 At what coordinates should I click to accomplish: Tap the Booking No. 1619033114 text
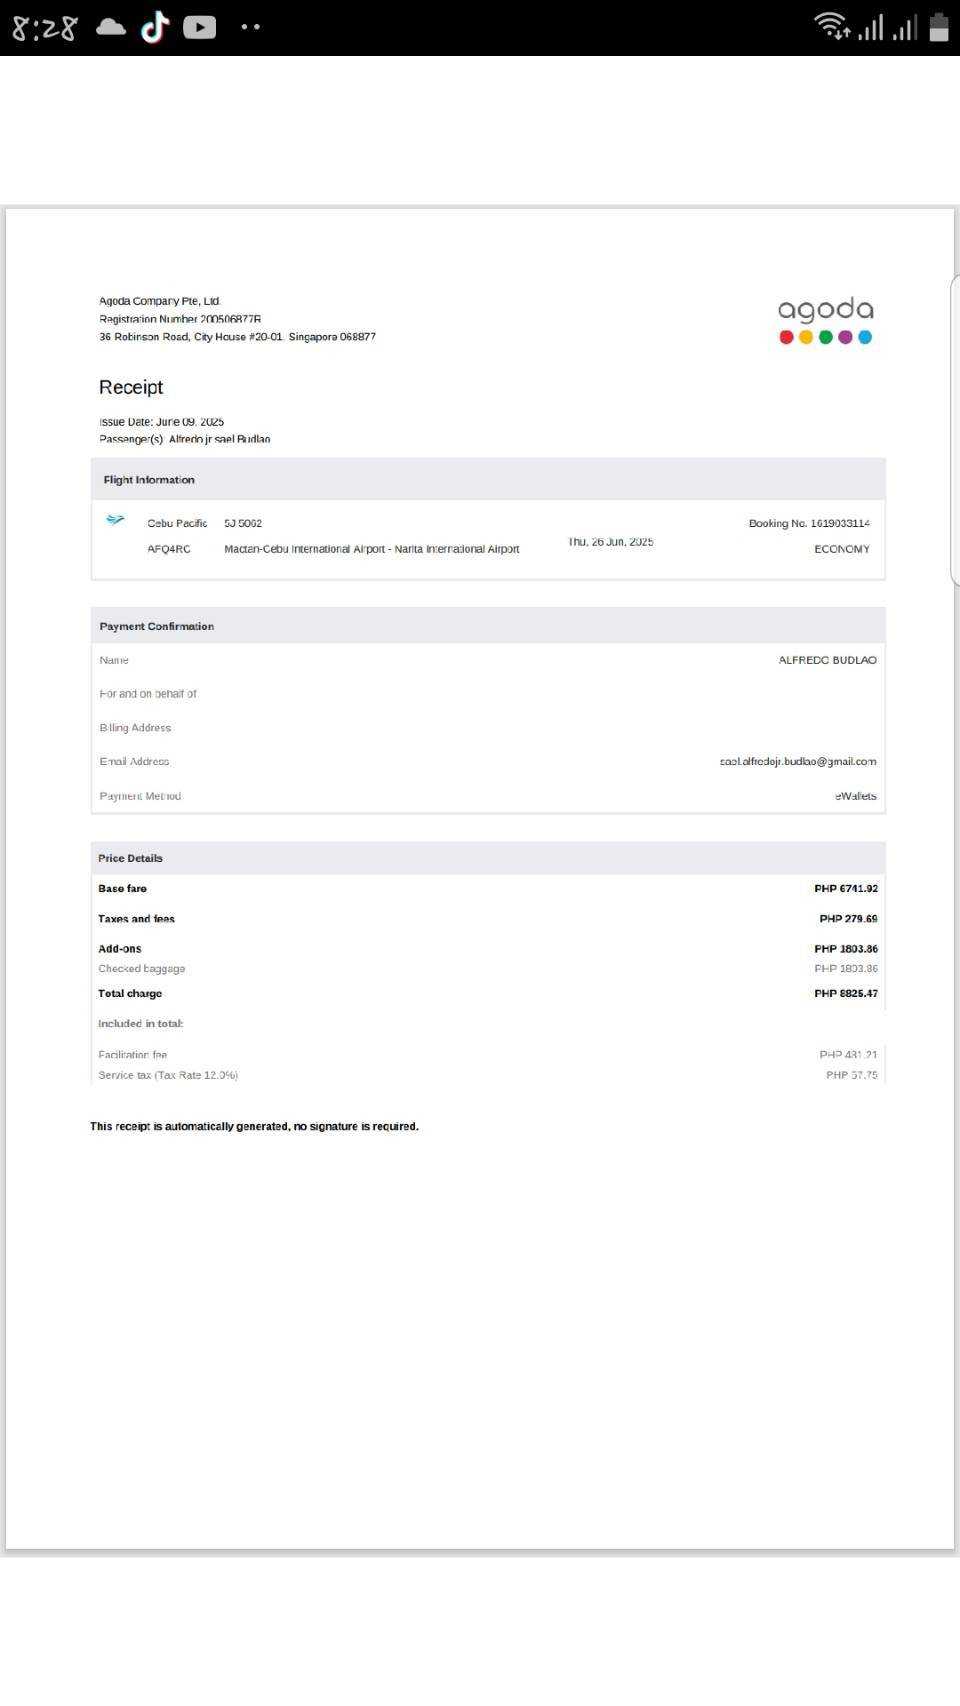(808, 523)
